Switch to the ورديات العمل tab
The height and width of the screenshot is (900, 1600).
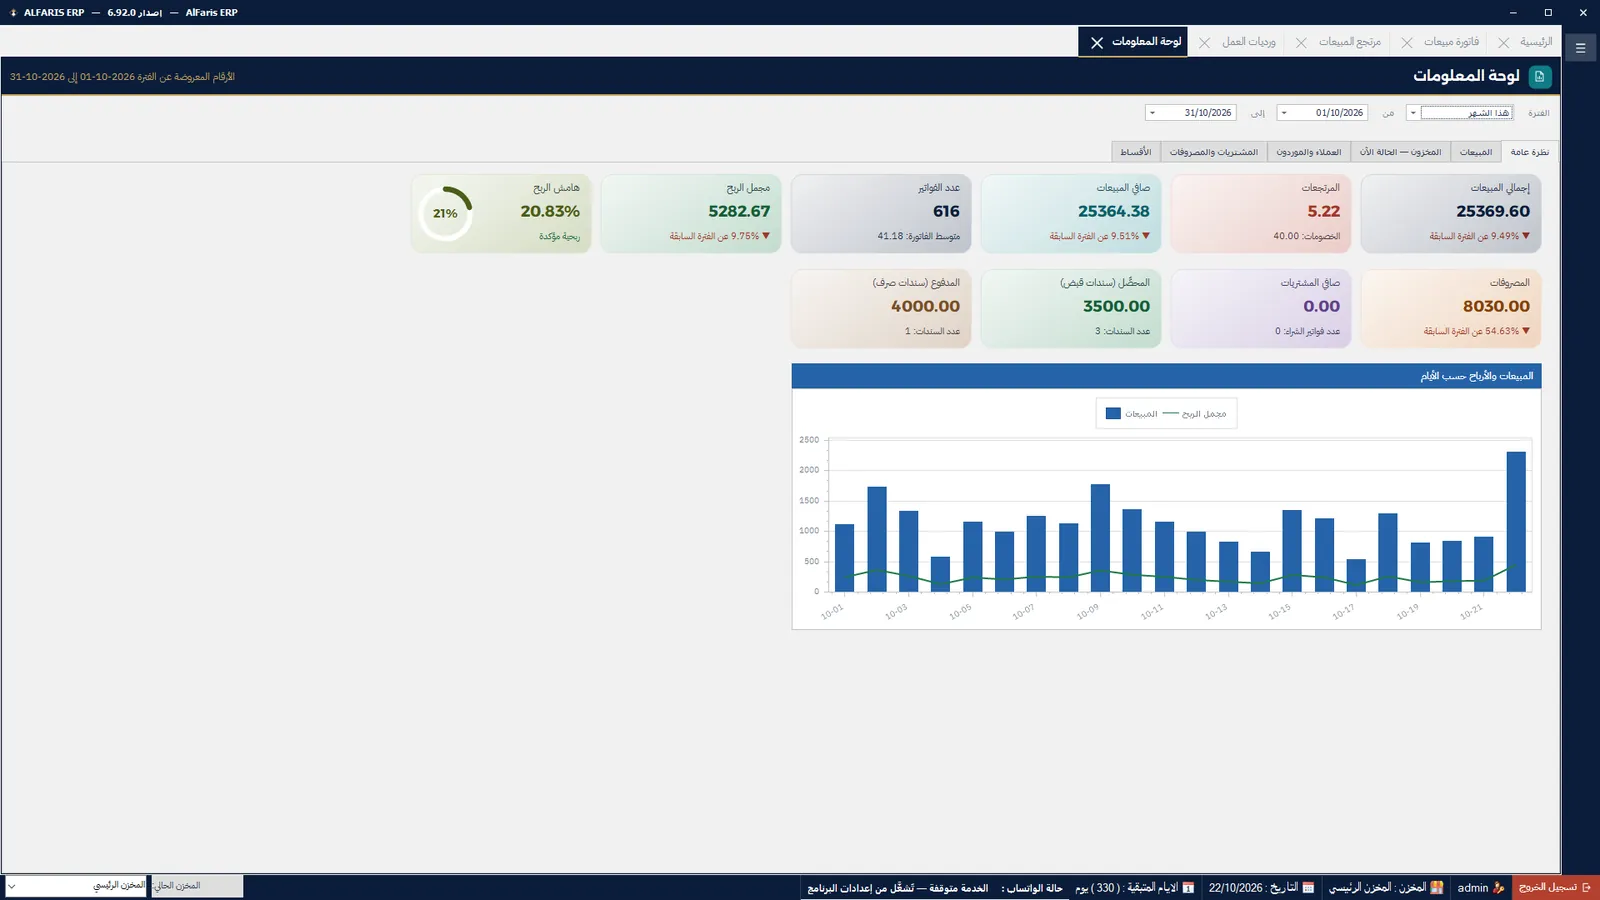pyautogui.click(x=1249, y=42)
